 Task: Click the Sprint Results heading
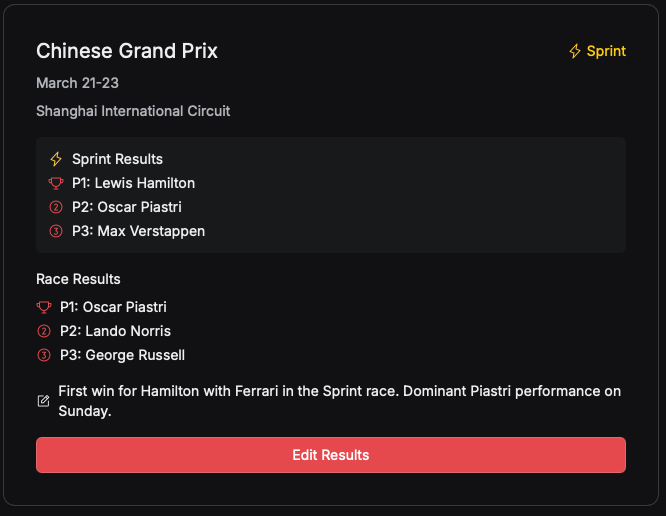pos(117,159)
